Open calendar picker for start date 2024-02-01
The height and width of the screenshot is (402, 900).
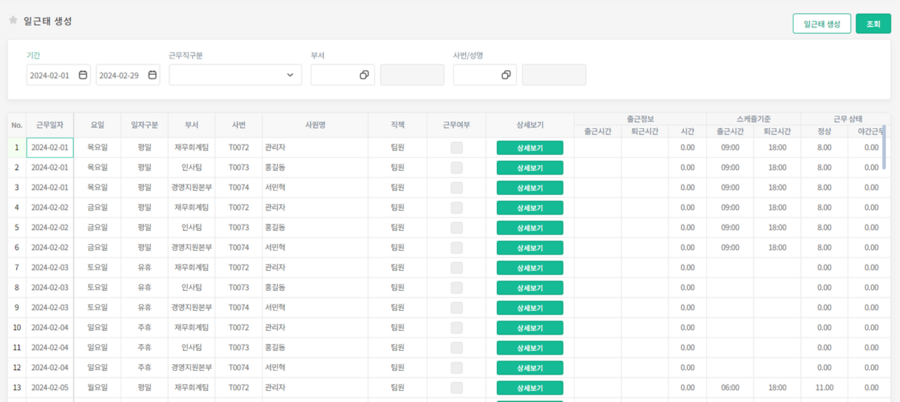click(x=82, y=75)
